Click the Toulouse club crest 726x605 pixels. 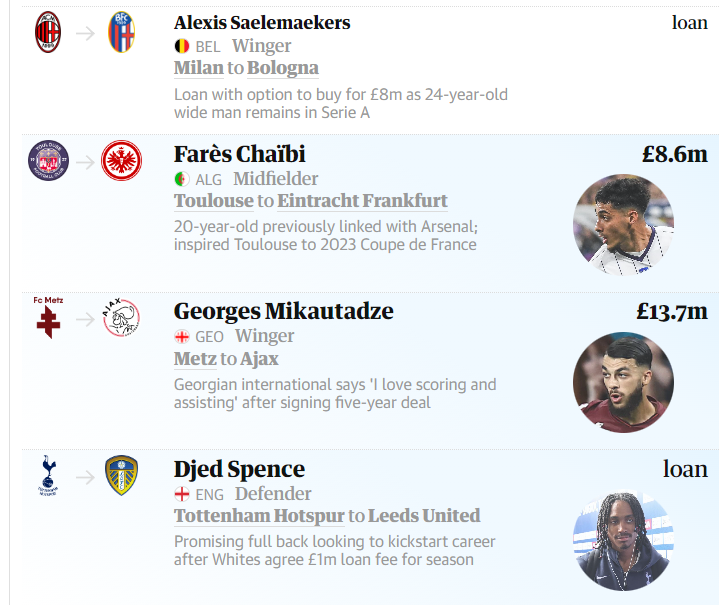(48, 160)
